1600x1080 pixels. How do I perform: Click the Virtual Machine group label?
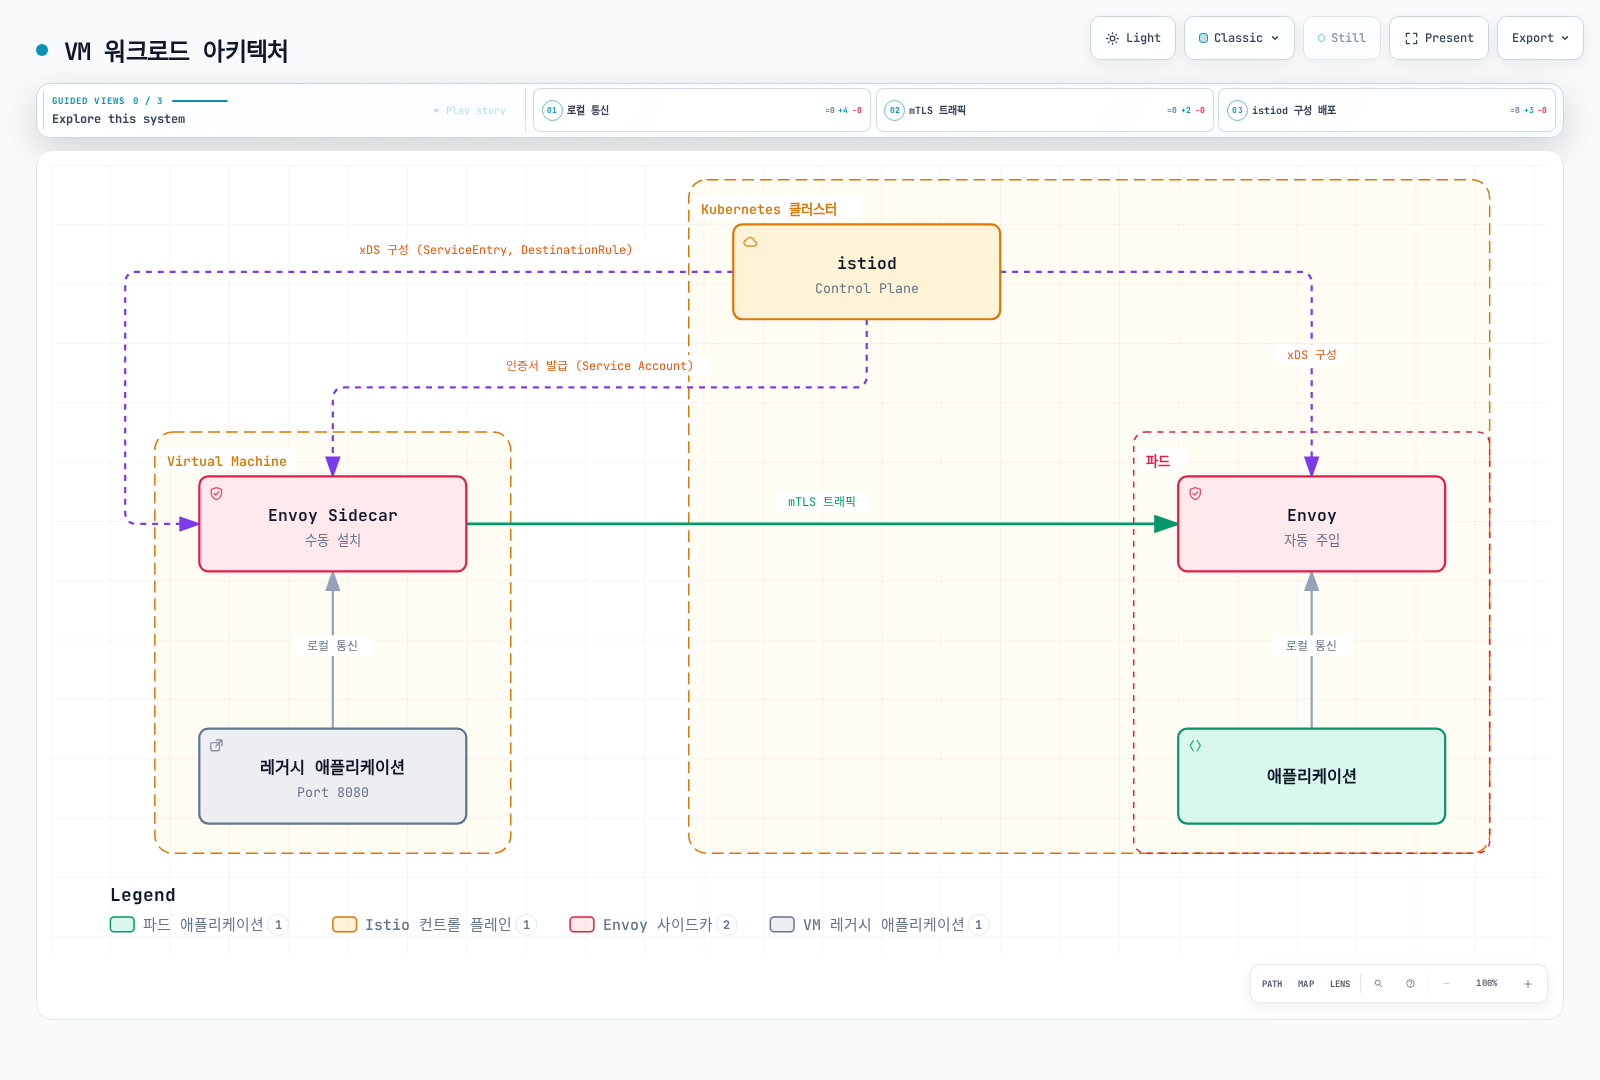[227, 461]
